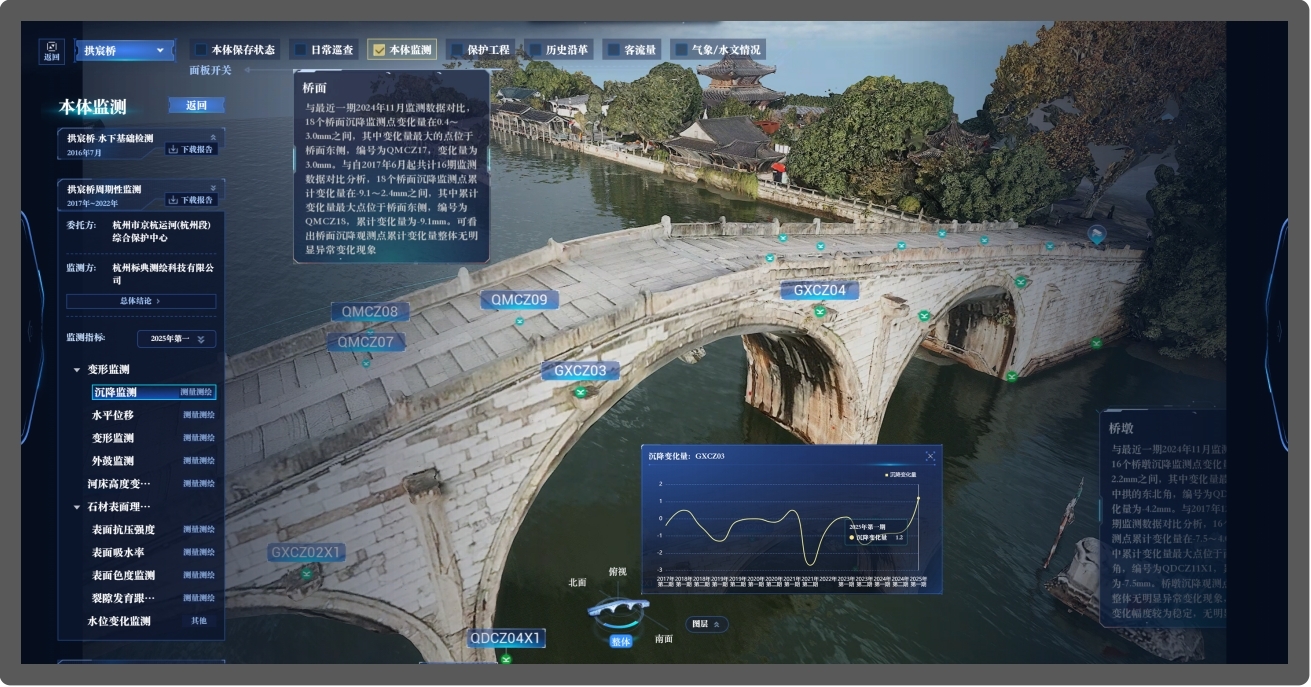Click the marker beneath QMCZ09 label
The width and height of the screenshot is (1311, 687).
click(x=519, y=321)
